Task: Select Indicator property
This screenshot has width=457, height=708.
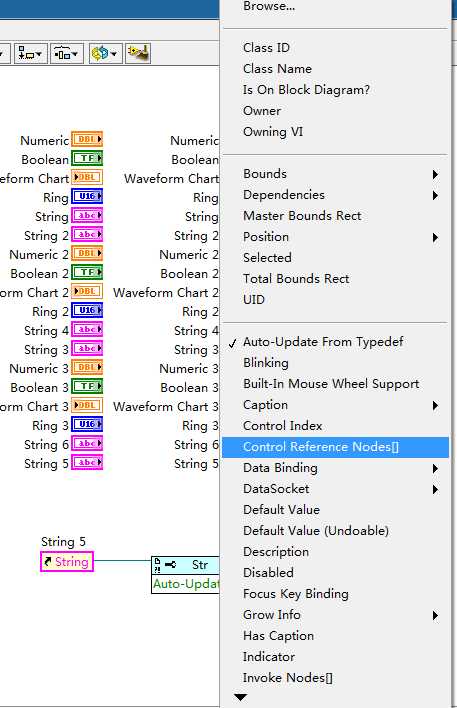Action: click(x=335, y=657)
